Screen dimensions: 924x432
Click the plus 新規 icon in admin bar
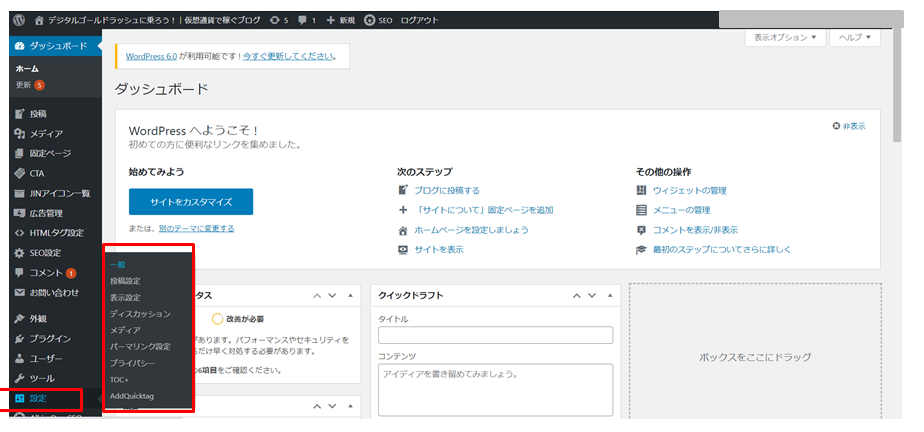[330, 20]
